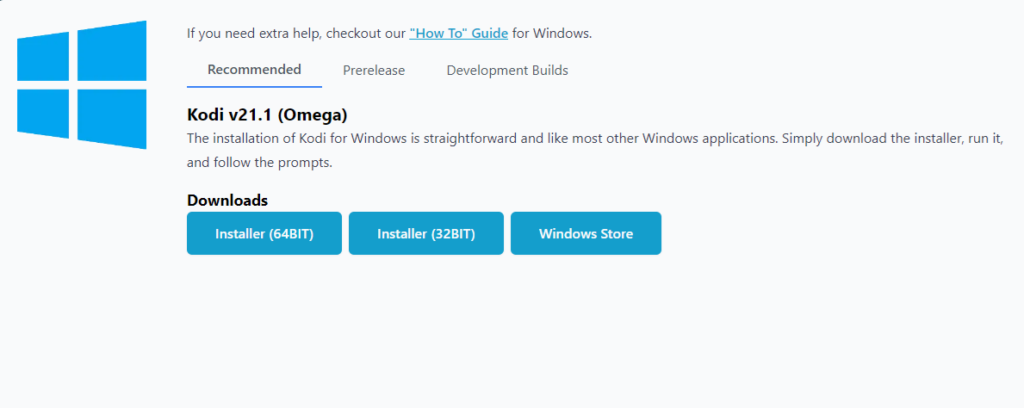Viewport: 1024px width, 408px height.
Task: Click the top-right pane of the Windows logo
Action: [x=111, y=51]
